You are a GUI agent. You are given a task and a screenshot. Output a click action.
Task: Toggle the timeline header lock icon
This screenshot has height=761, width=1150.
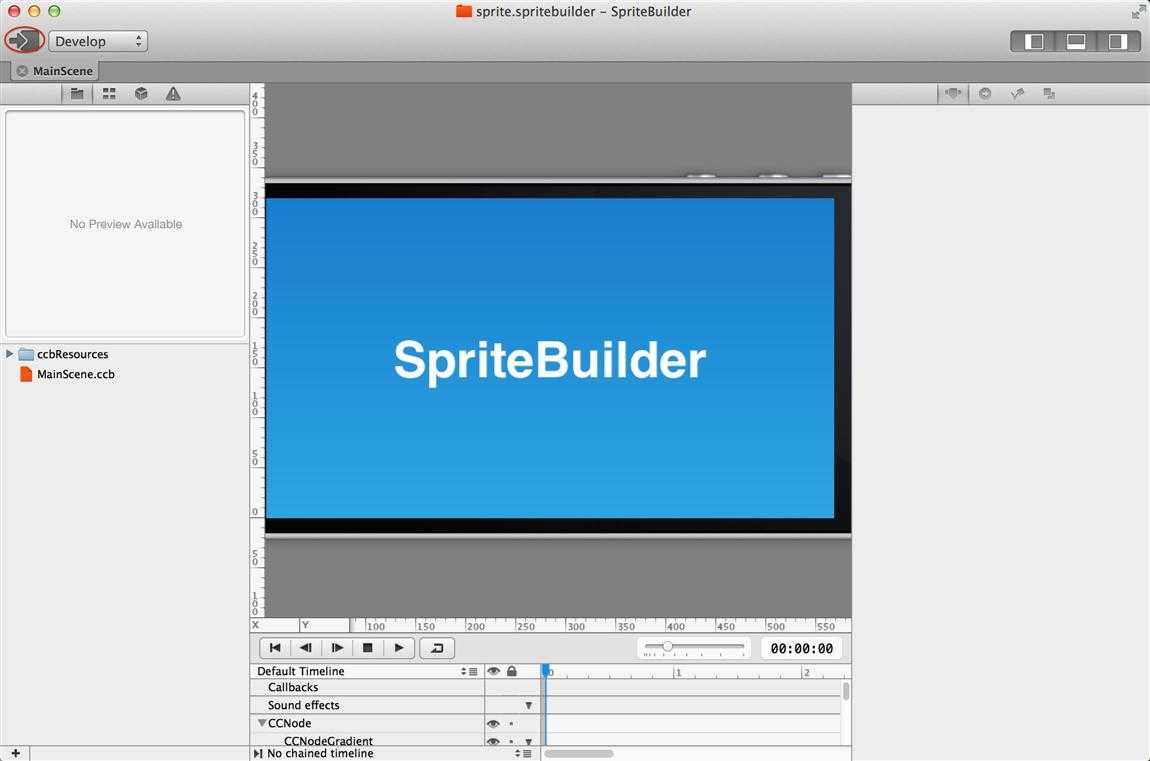click(x=512, y=671)
